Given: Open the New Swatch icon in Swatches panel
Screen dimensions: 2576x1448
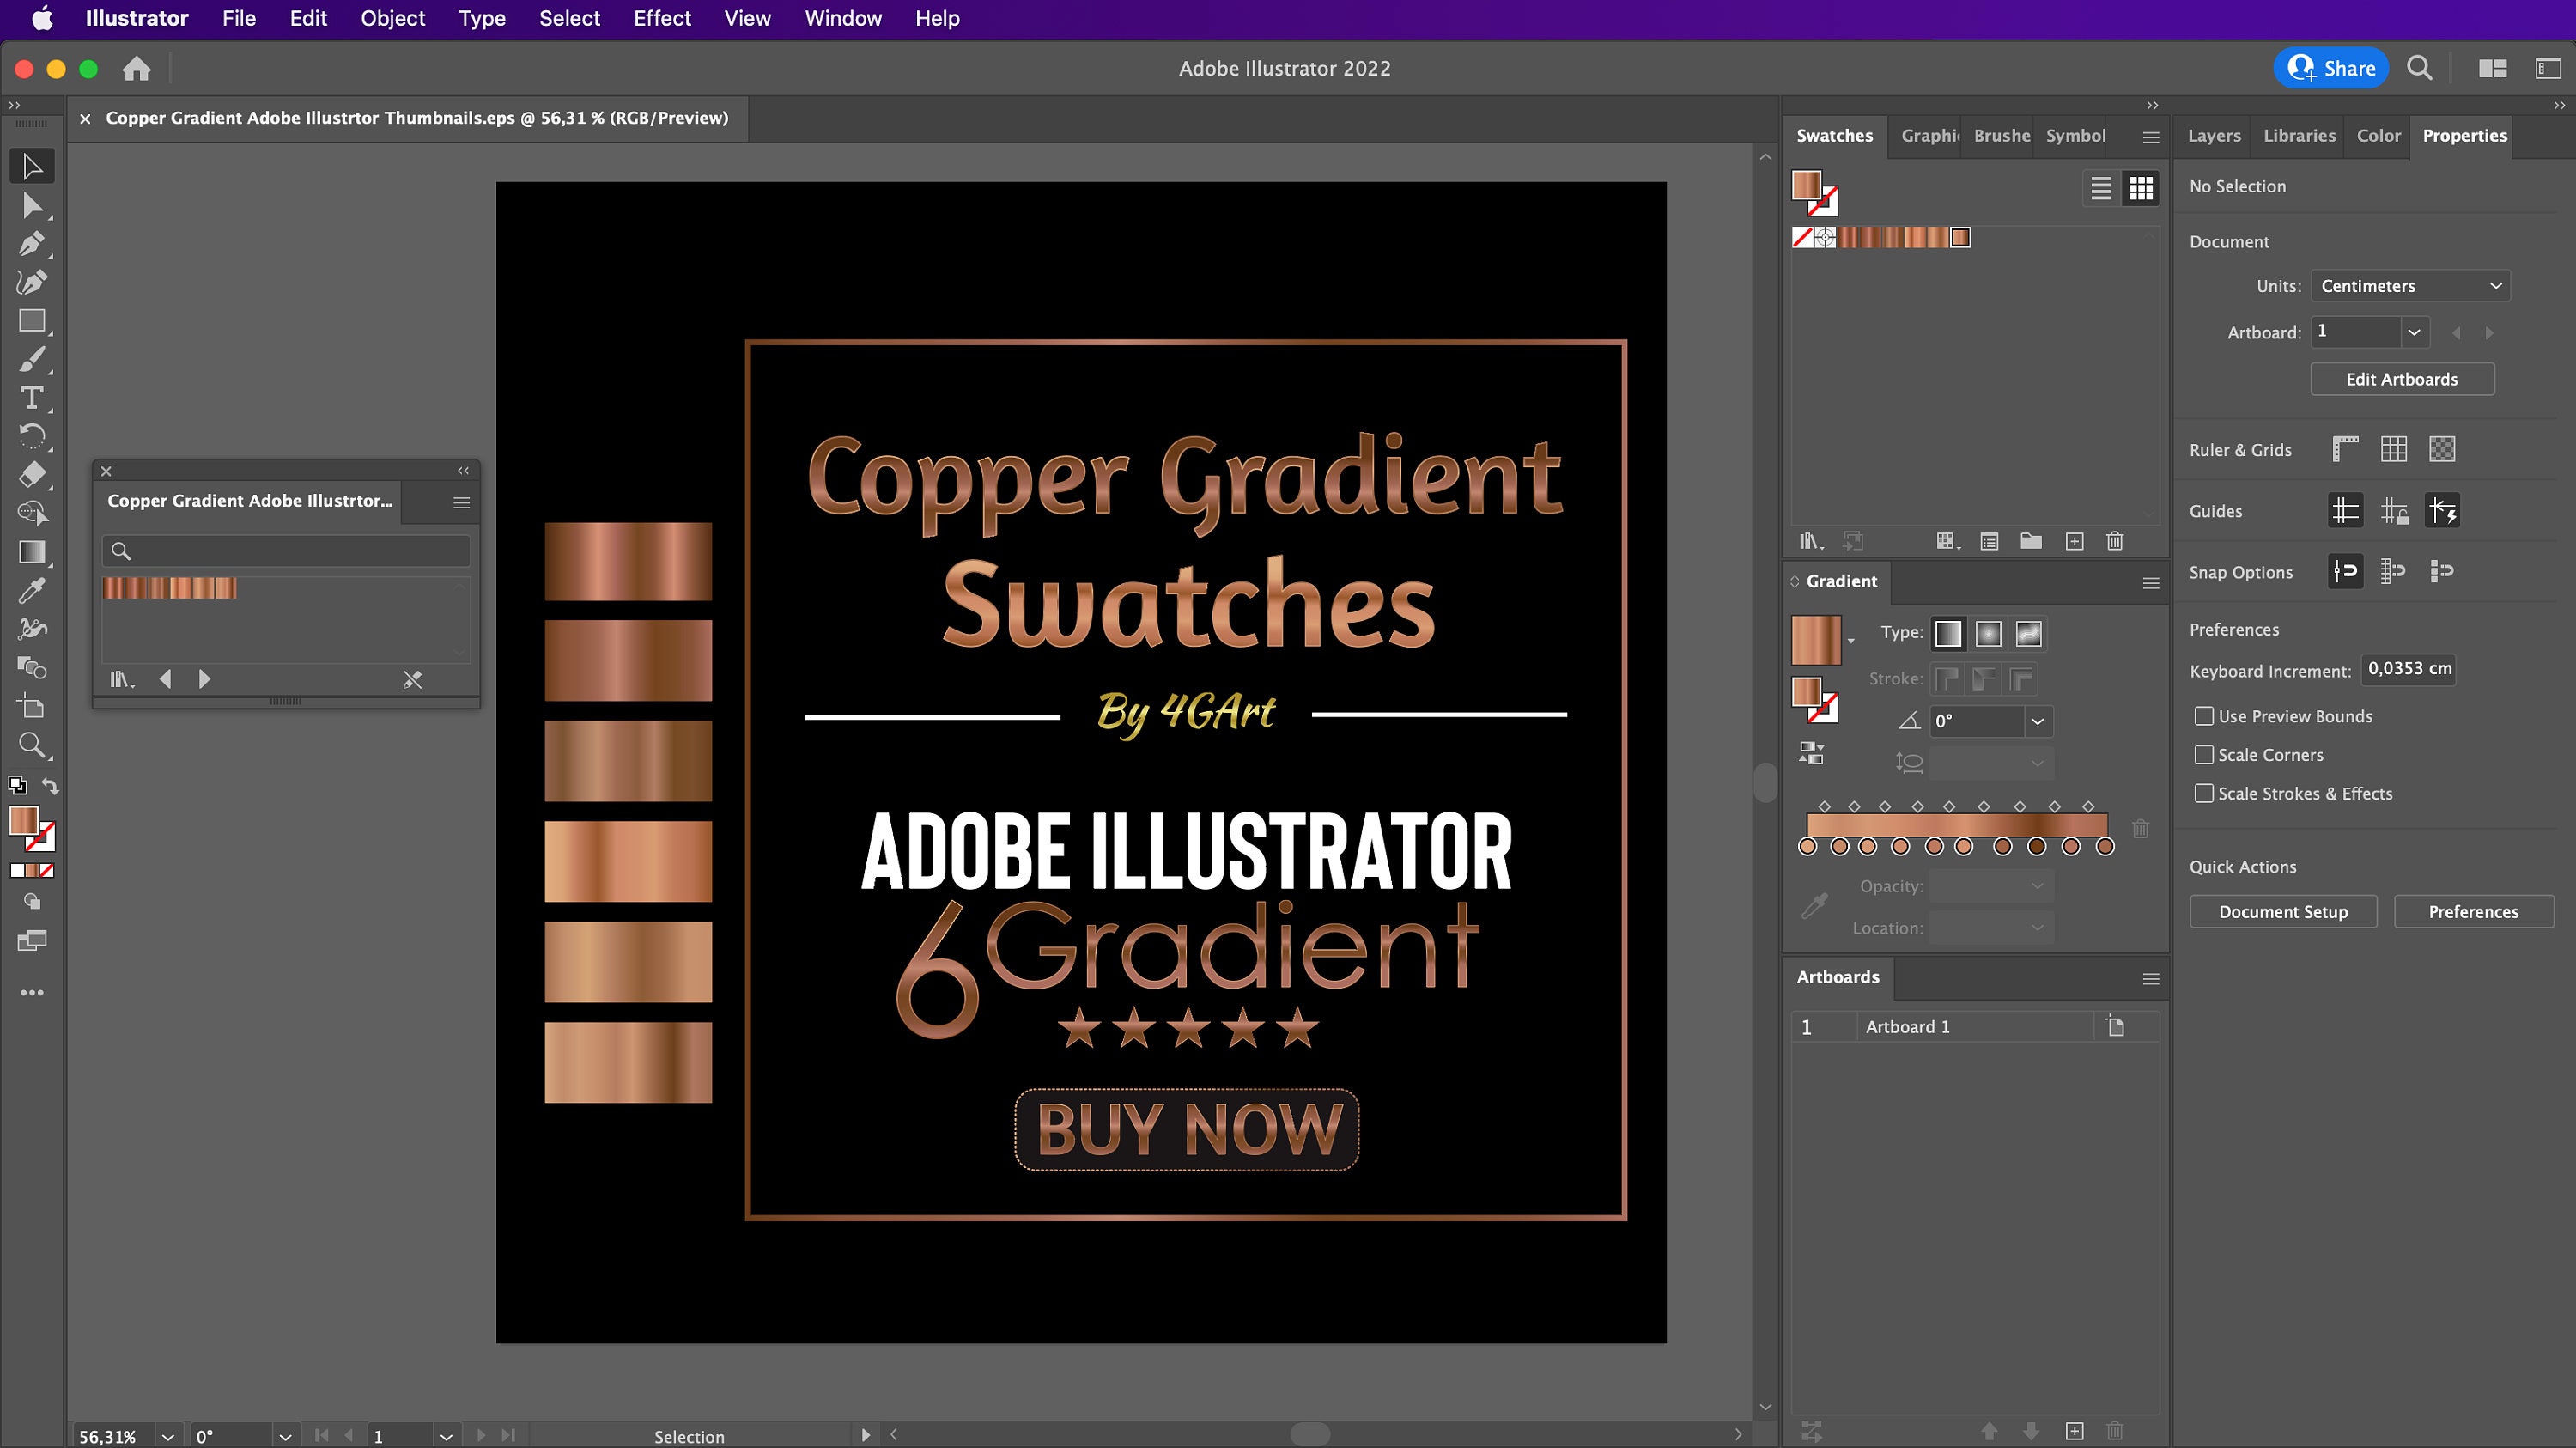Looking at the screenshot, I should (x=2074, y=541).
